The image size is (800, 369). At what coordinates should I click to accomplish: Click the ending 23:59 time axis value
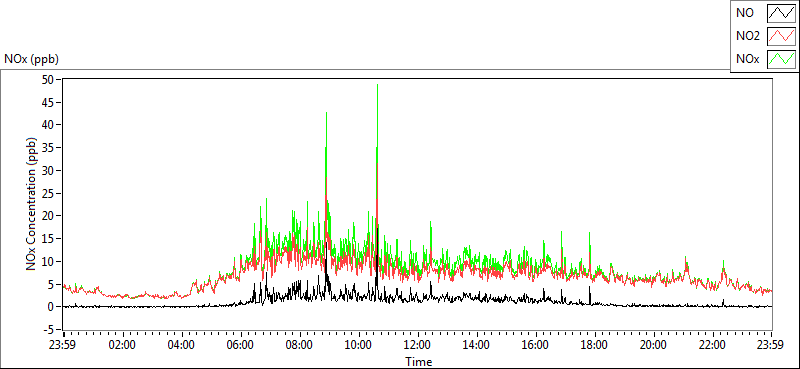pyautogui.click(x=771, y=344)
